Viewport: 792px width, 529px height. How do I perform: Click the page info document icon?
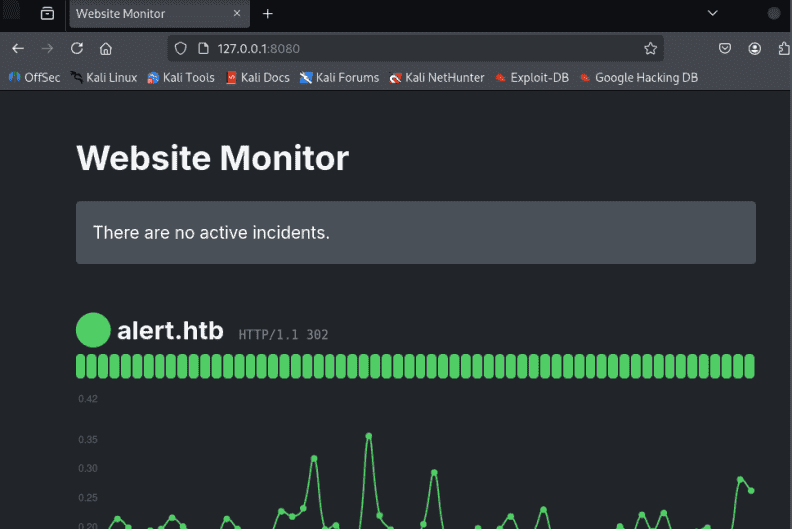click(x=203, y=49)
